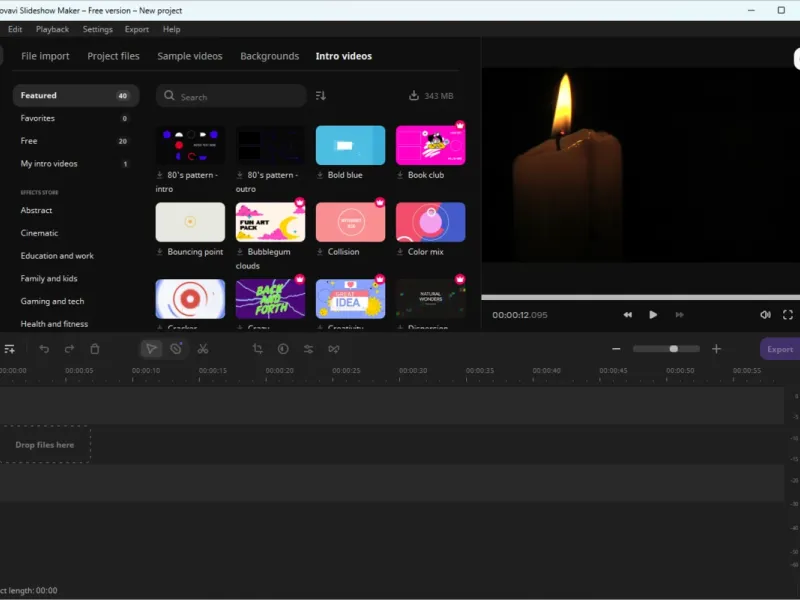Zoom out the timeline with minus
The width and height of the screenshot is (800, 600).
click(x=616, y=349)
